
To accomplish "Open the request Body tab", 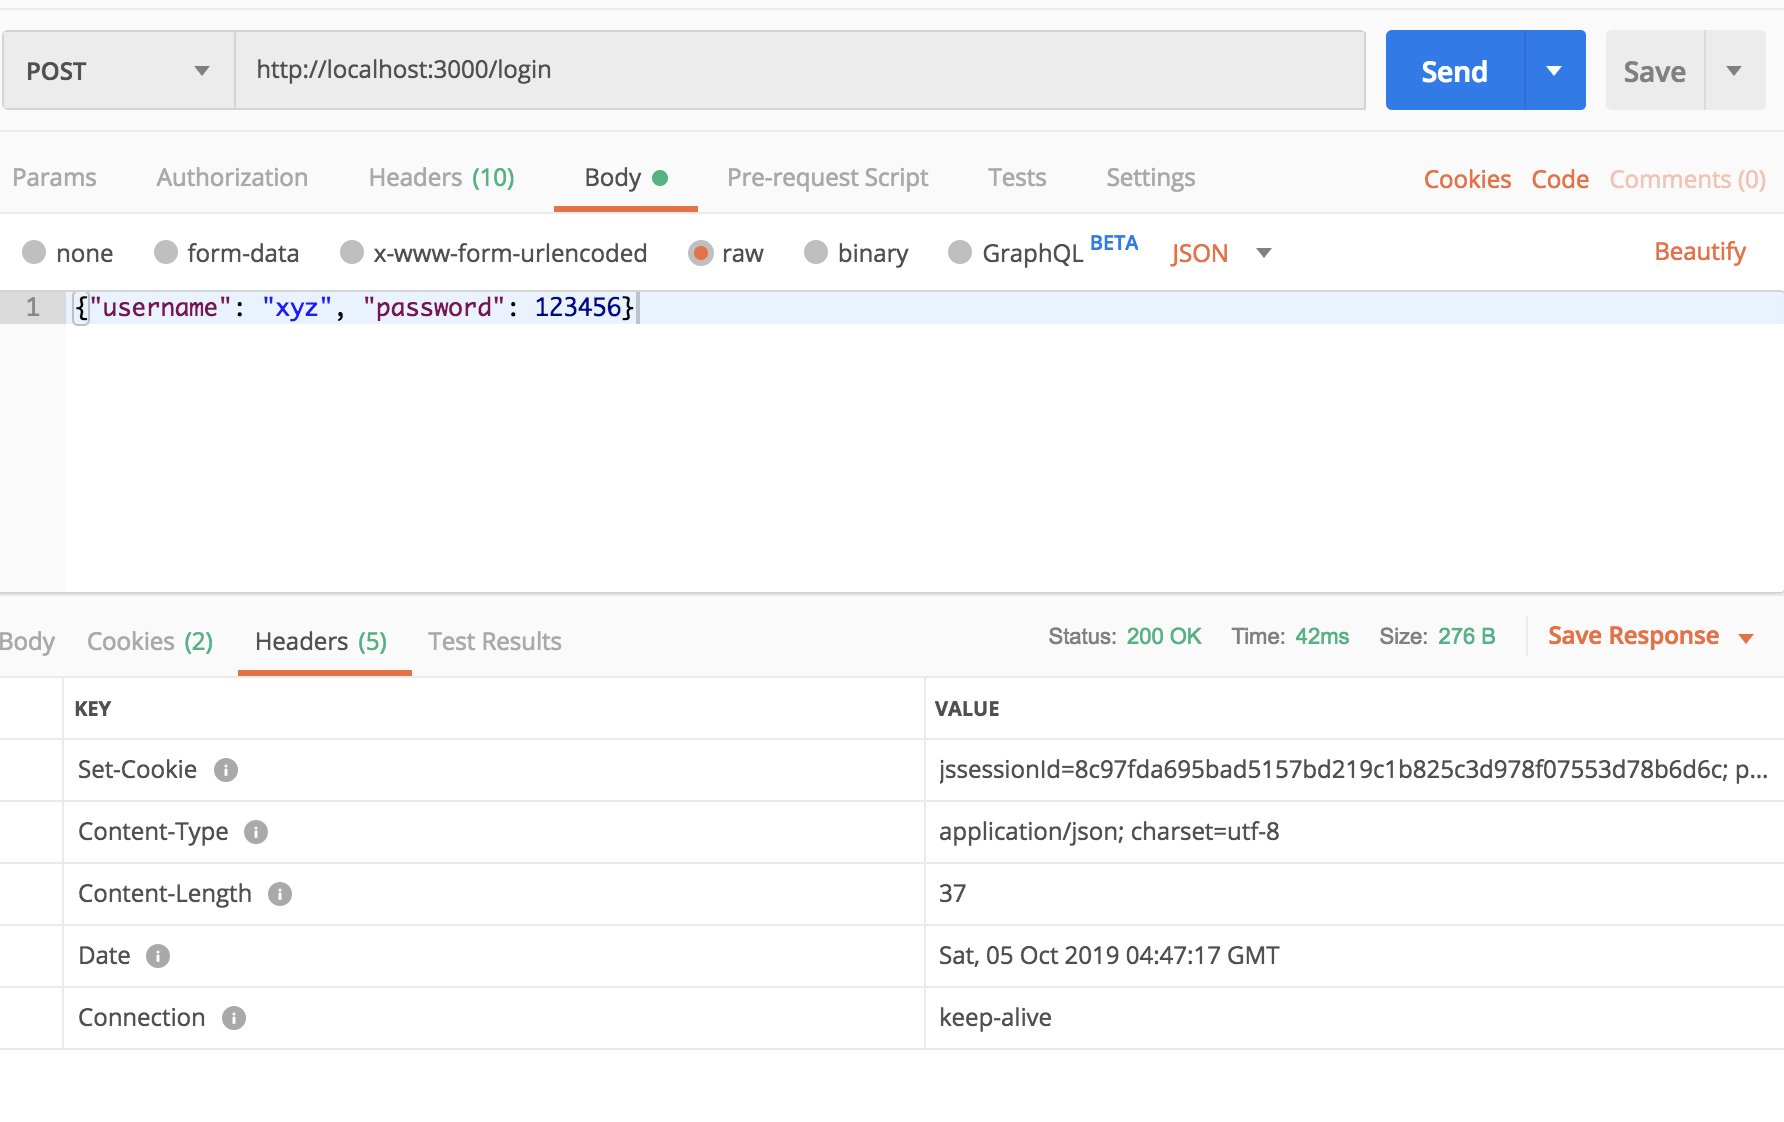I will coord(626,178).
